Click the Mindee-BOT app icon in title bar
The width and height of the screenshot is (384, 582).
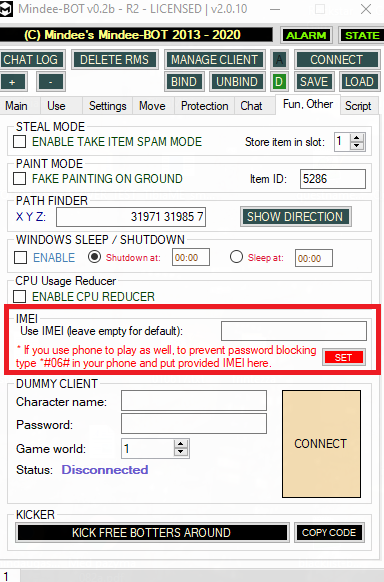[x=6, y=9]
